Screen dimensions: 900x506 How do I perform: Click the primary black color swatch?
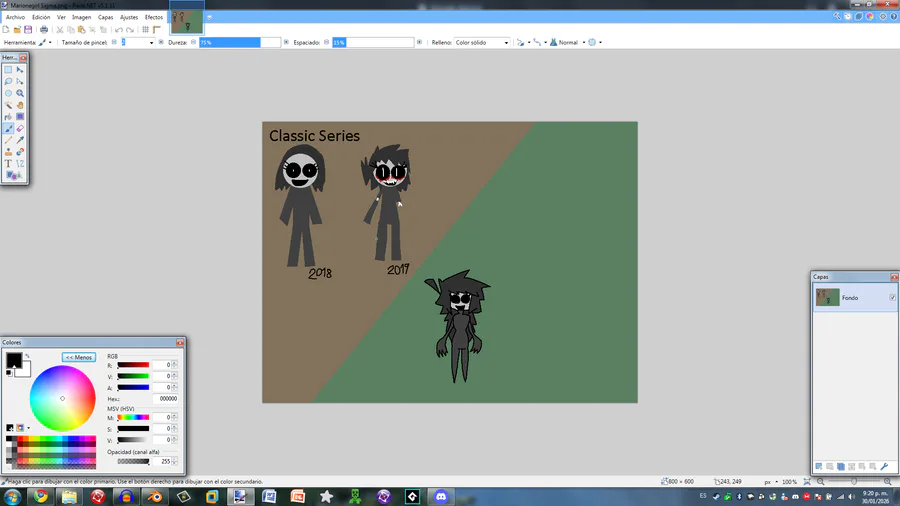click(14, 360)
